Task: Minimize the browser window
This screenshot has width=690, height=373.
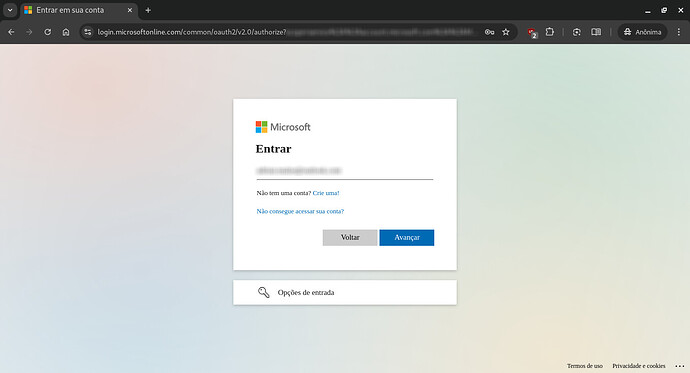Action: [648, 11]
